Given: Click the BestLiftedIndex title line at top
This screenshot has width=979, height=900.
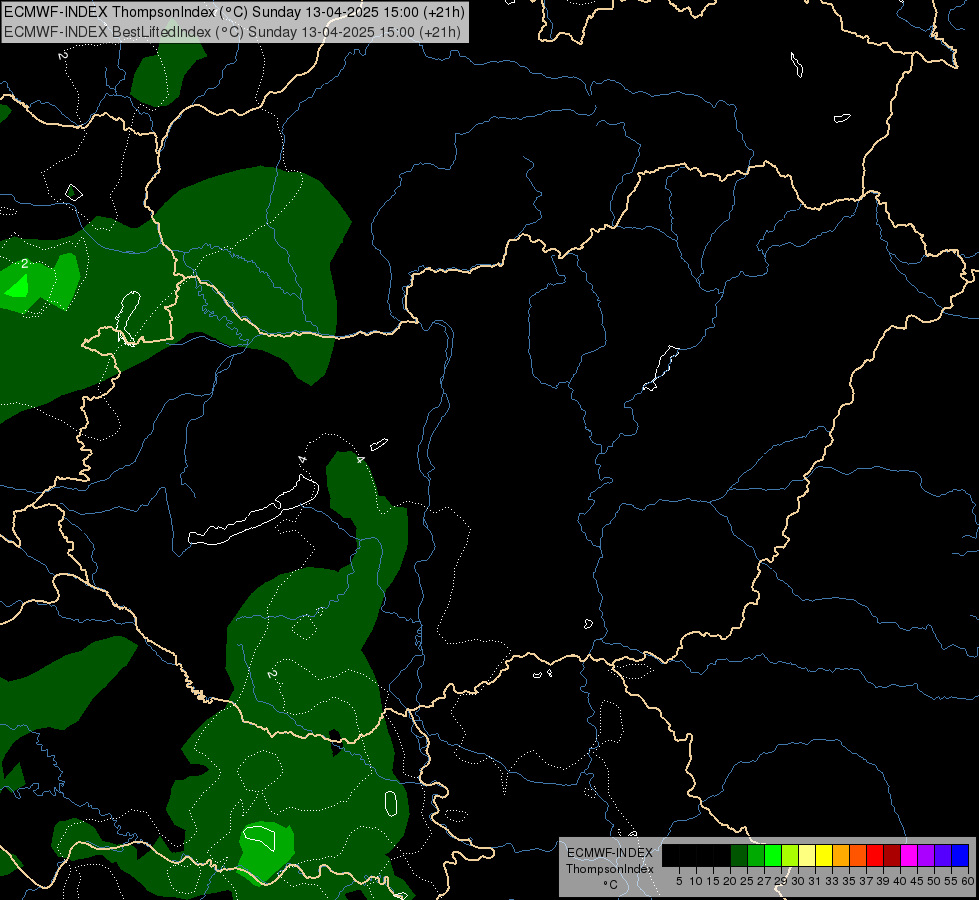Looking at the screenshot, I should click(232, 32).
